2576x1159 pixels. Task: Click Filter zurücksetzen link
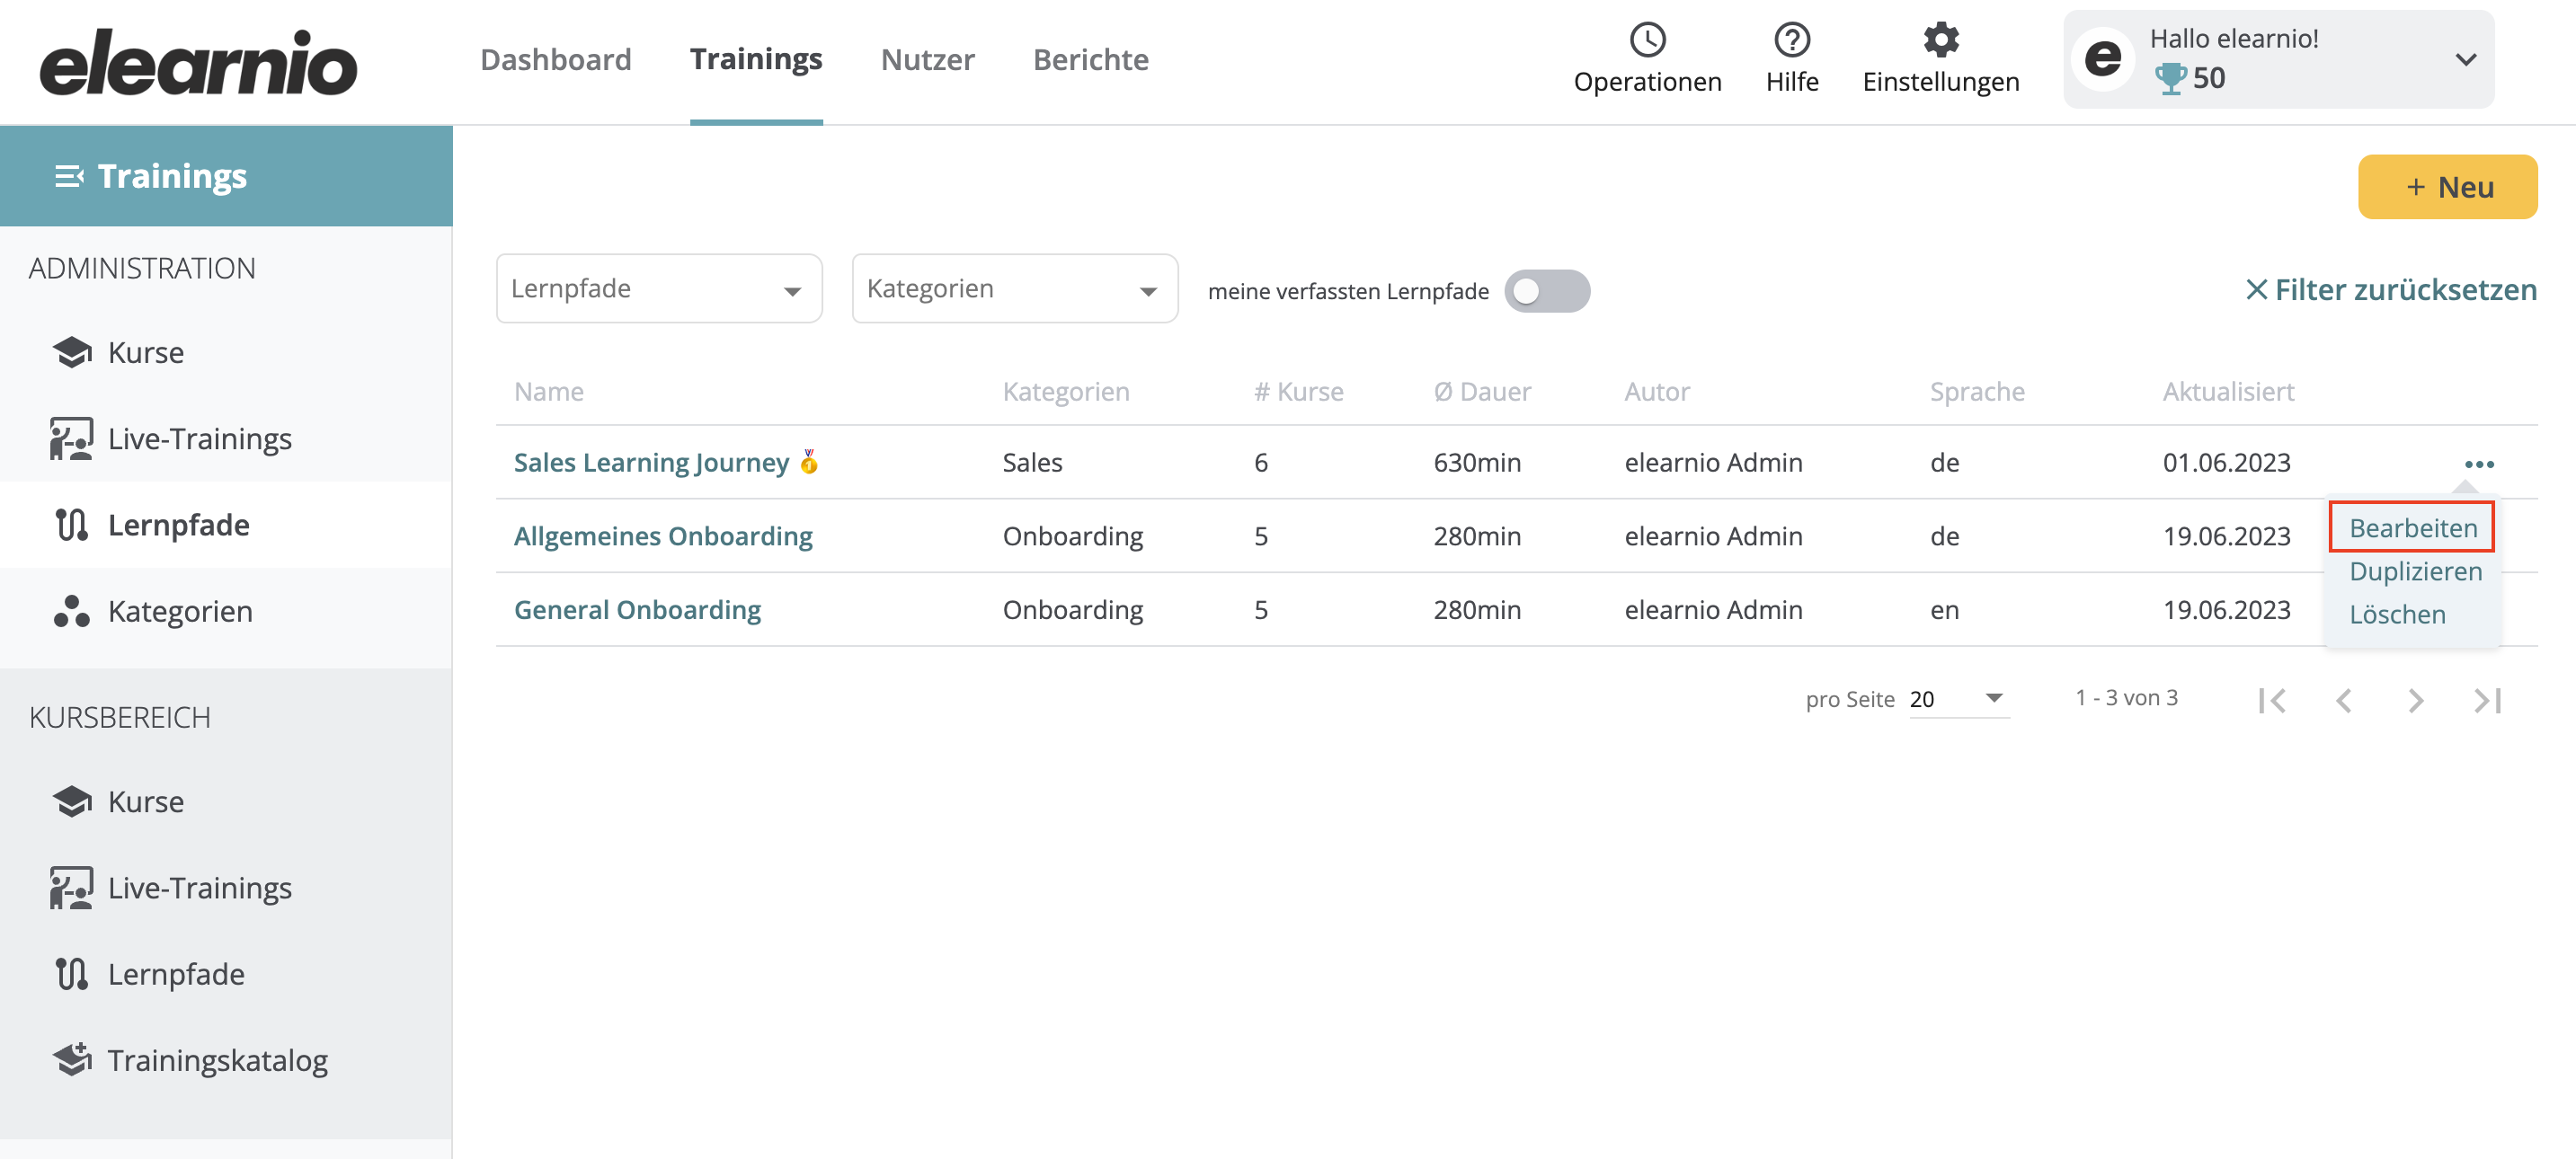2390,290
